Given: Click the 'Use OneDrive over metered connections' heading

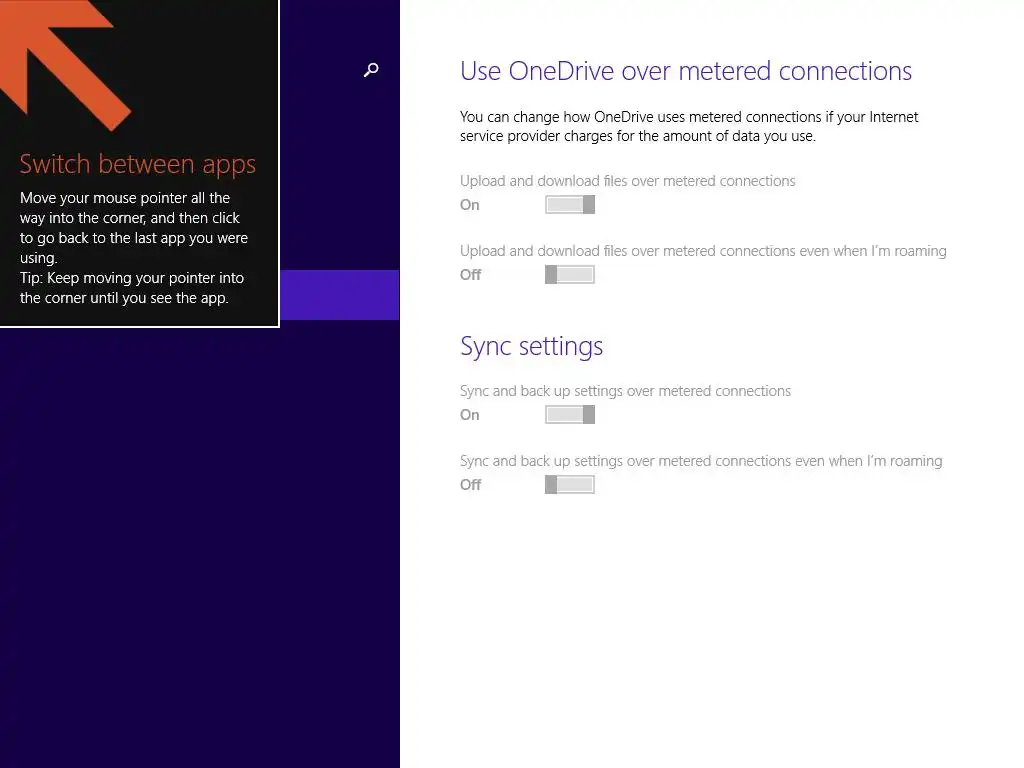Looking at the screenshot, I should (x=686, y=71).
